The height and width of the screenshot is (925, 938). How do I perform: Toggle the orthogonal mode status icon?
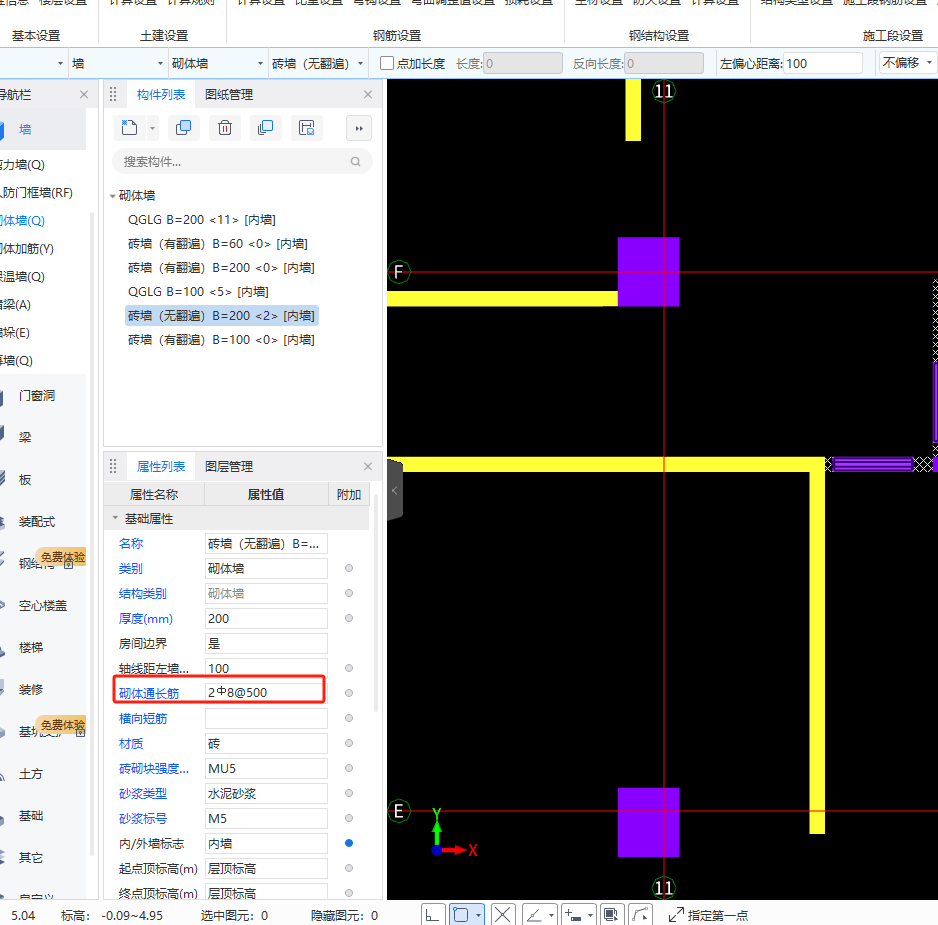click(433, 915)
